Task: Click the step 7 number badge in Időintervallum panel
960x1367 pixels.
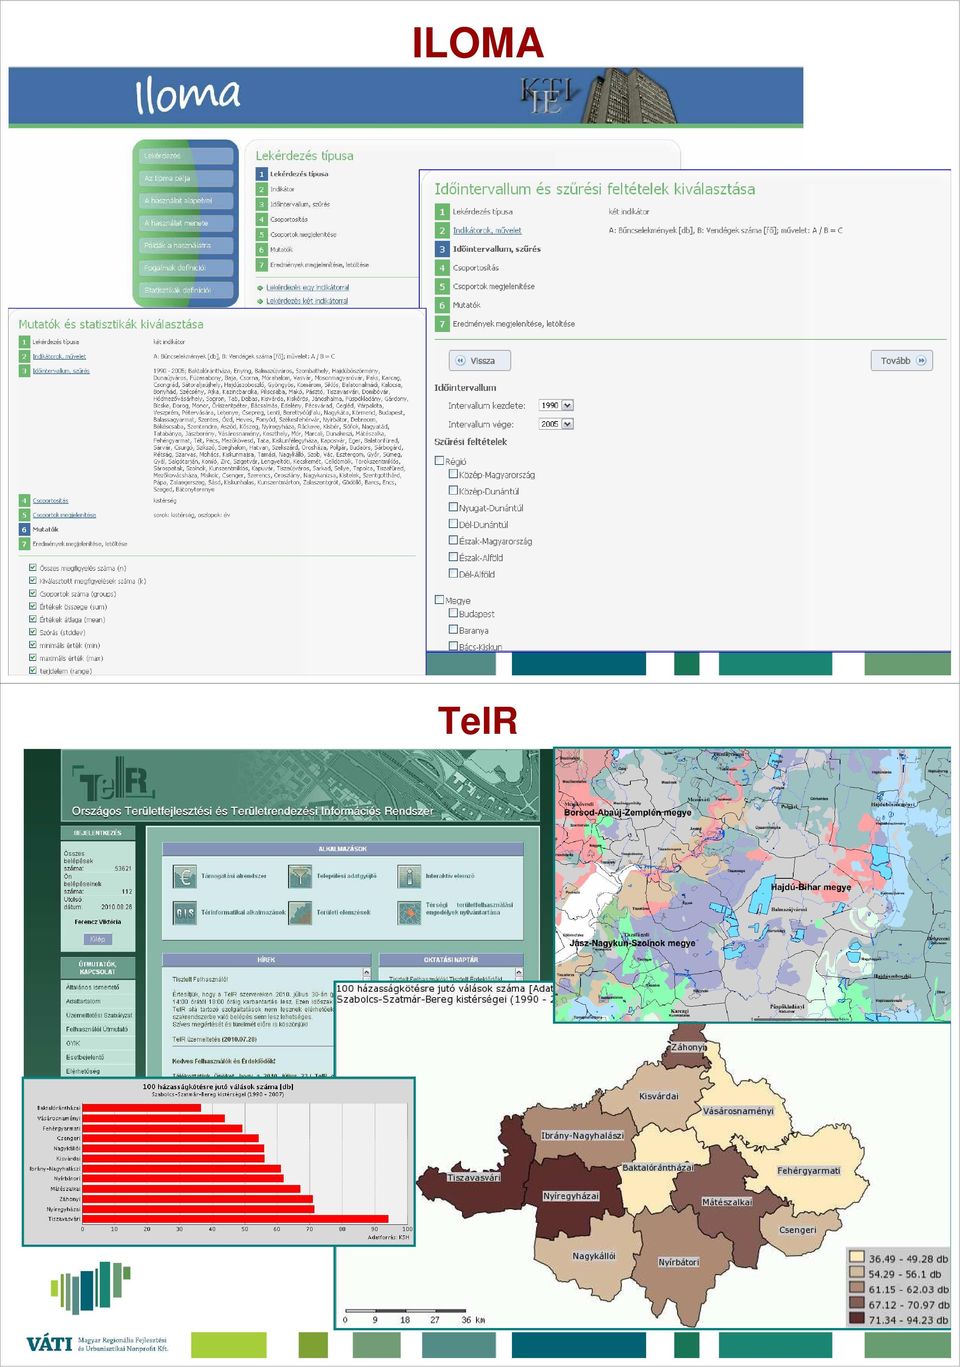Action: 441,324
